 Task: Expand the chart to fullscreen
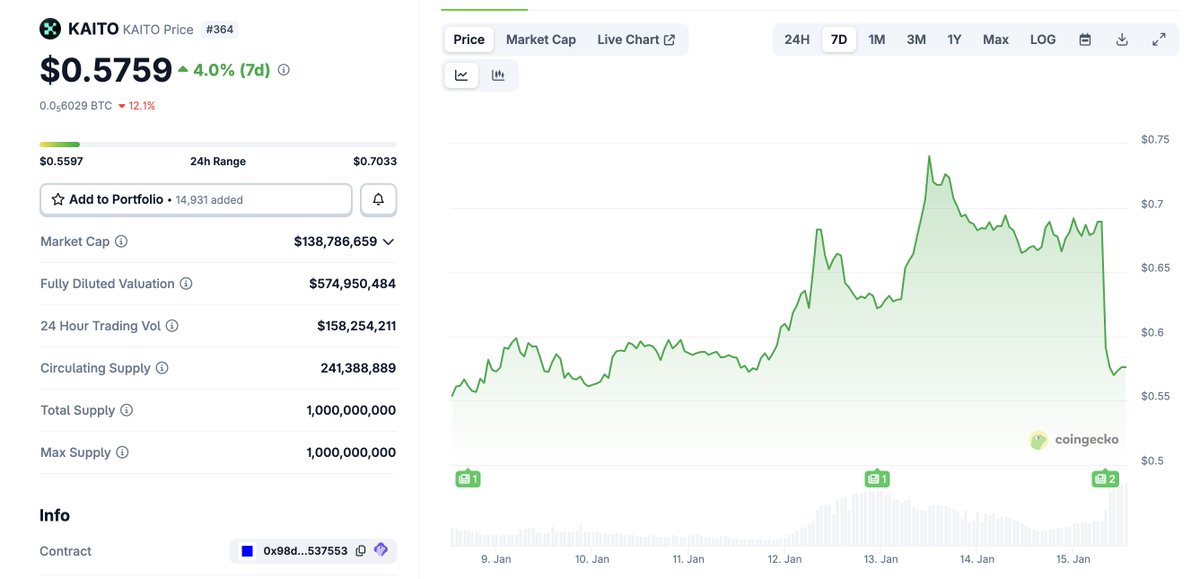[1159, 40]
